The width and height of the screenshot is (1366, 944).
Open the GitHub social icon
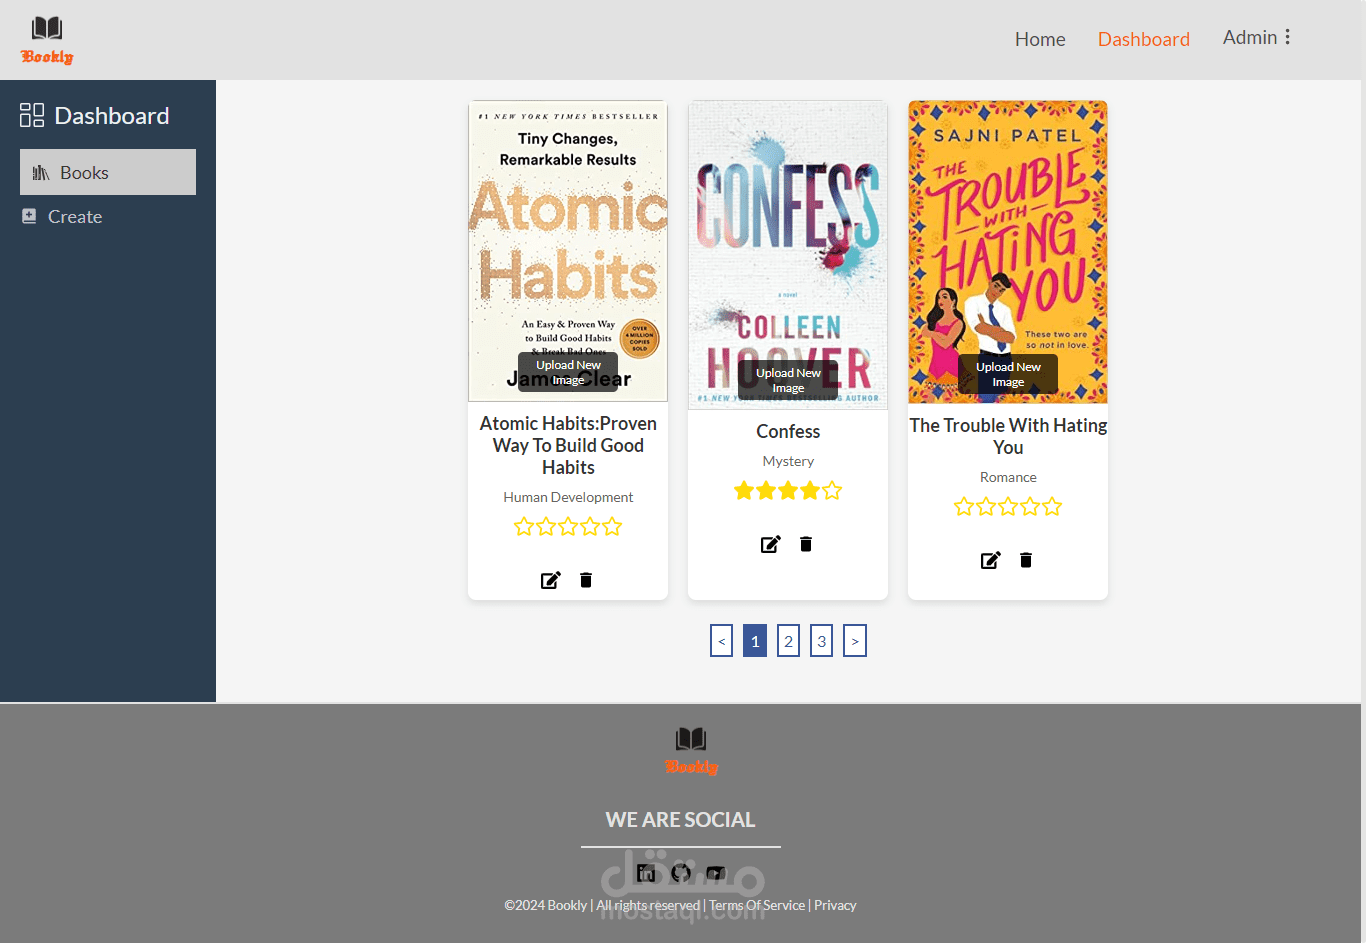pyautogui.click(x=681, y=873)
